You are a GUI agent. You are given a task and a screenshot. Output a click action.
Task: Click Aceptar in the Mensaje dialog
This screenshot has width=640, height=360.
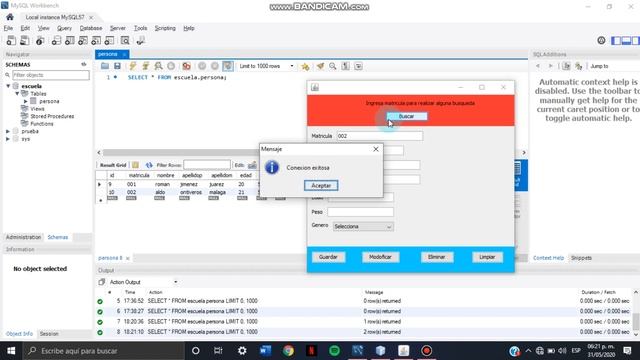[x=321, y=185]
